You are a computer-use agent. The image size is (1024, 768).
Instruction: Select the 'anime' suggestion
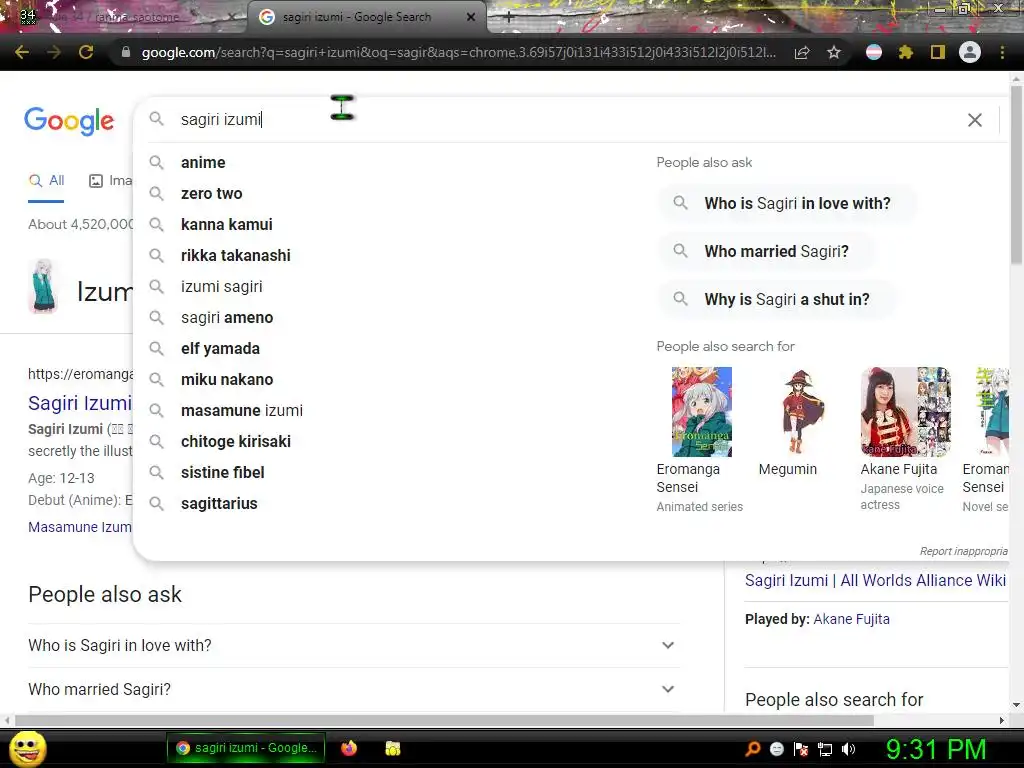pos(203,163)
